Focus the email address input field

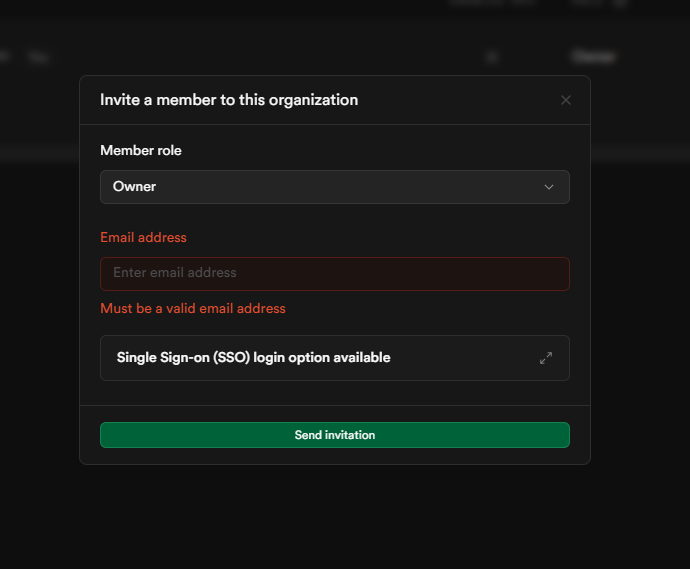(334, 273)
